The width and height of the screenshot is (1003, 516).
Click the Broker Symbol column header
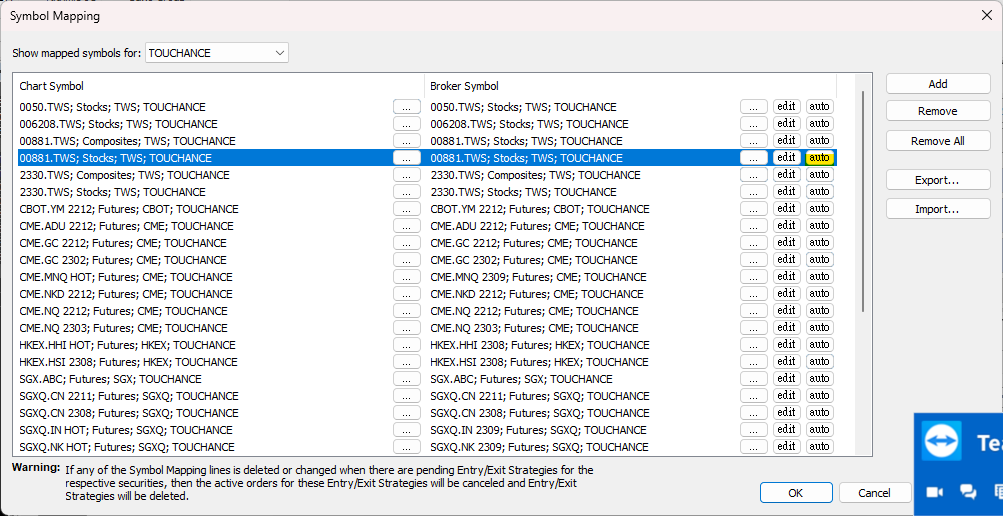pyautogui.click(x=631, y=86)
